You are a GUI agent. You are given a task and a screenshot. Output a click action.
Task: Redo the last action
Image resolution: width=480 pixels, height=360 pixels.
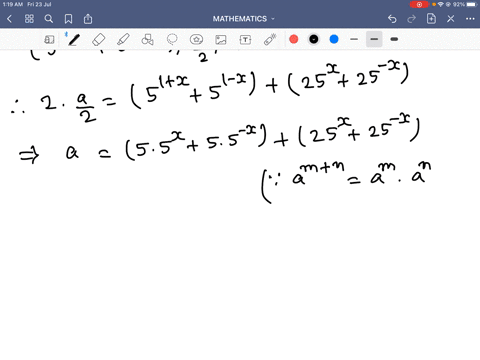412,19
